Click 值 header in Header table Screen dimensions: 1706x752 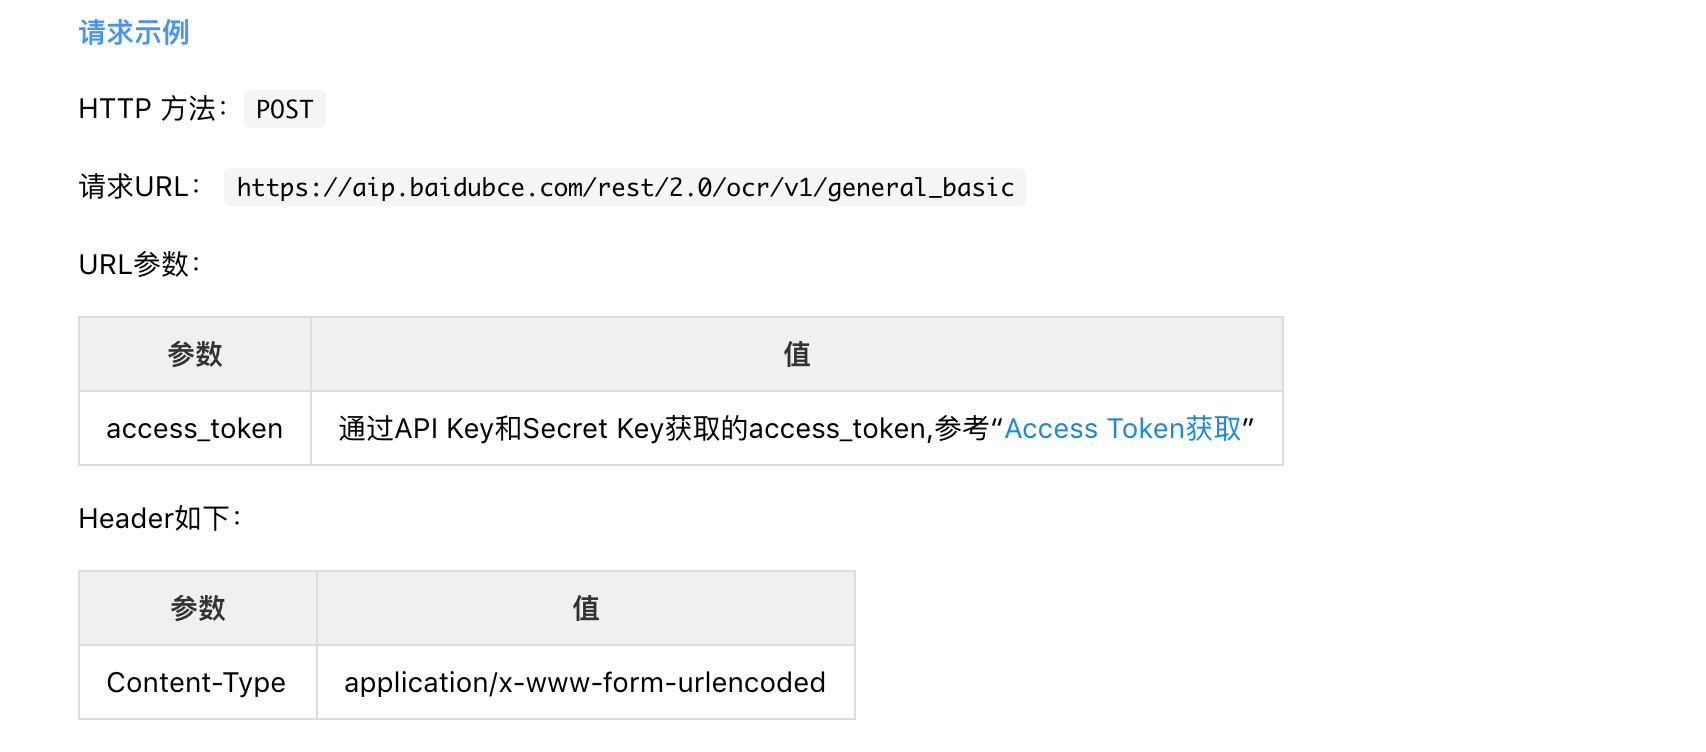tap(586, 608)
